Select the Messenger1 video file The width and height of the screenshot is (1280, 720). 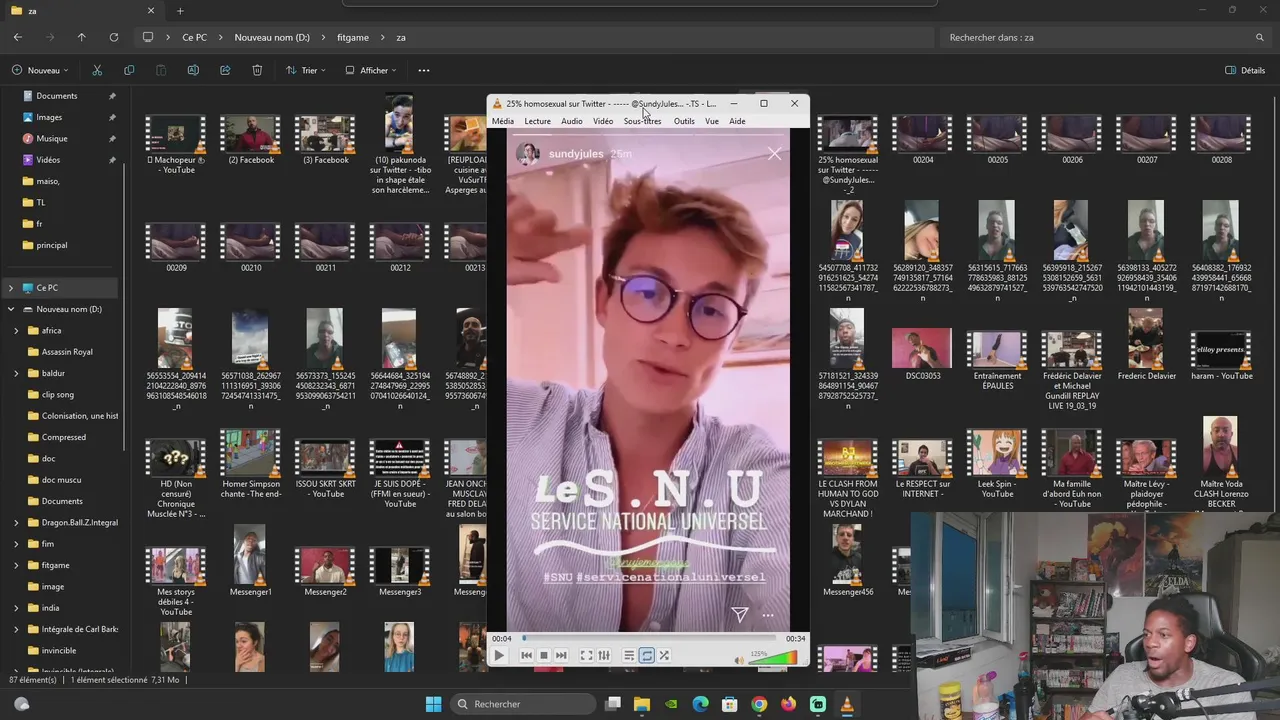(x=250, y=561)
